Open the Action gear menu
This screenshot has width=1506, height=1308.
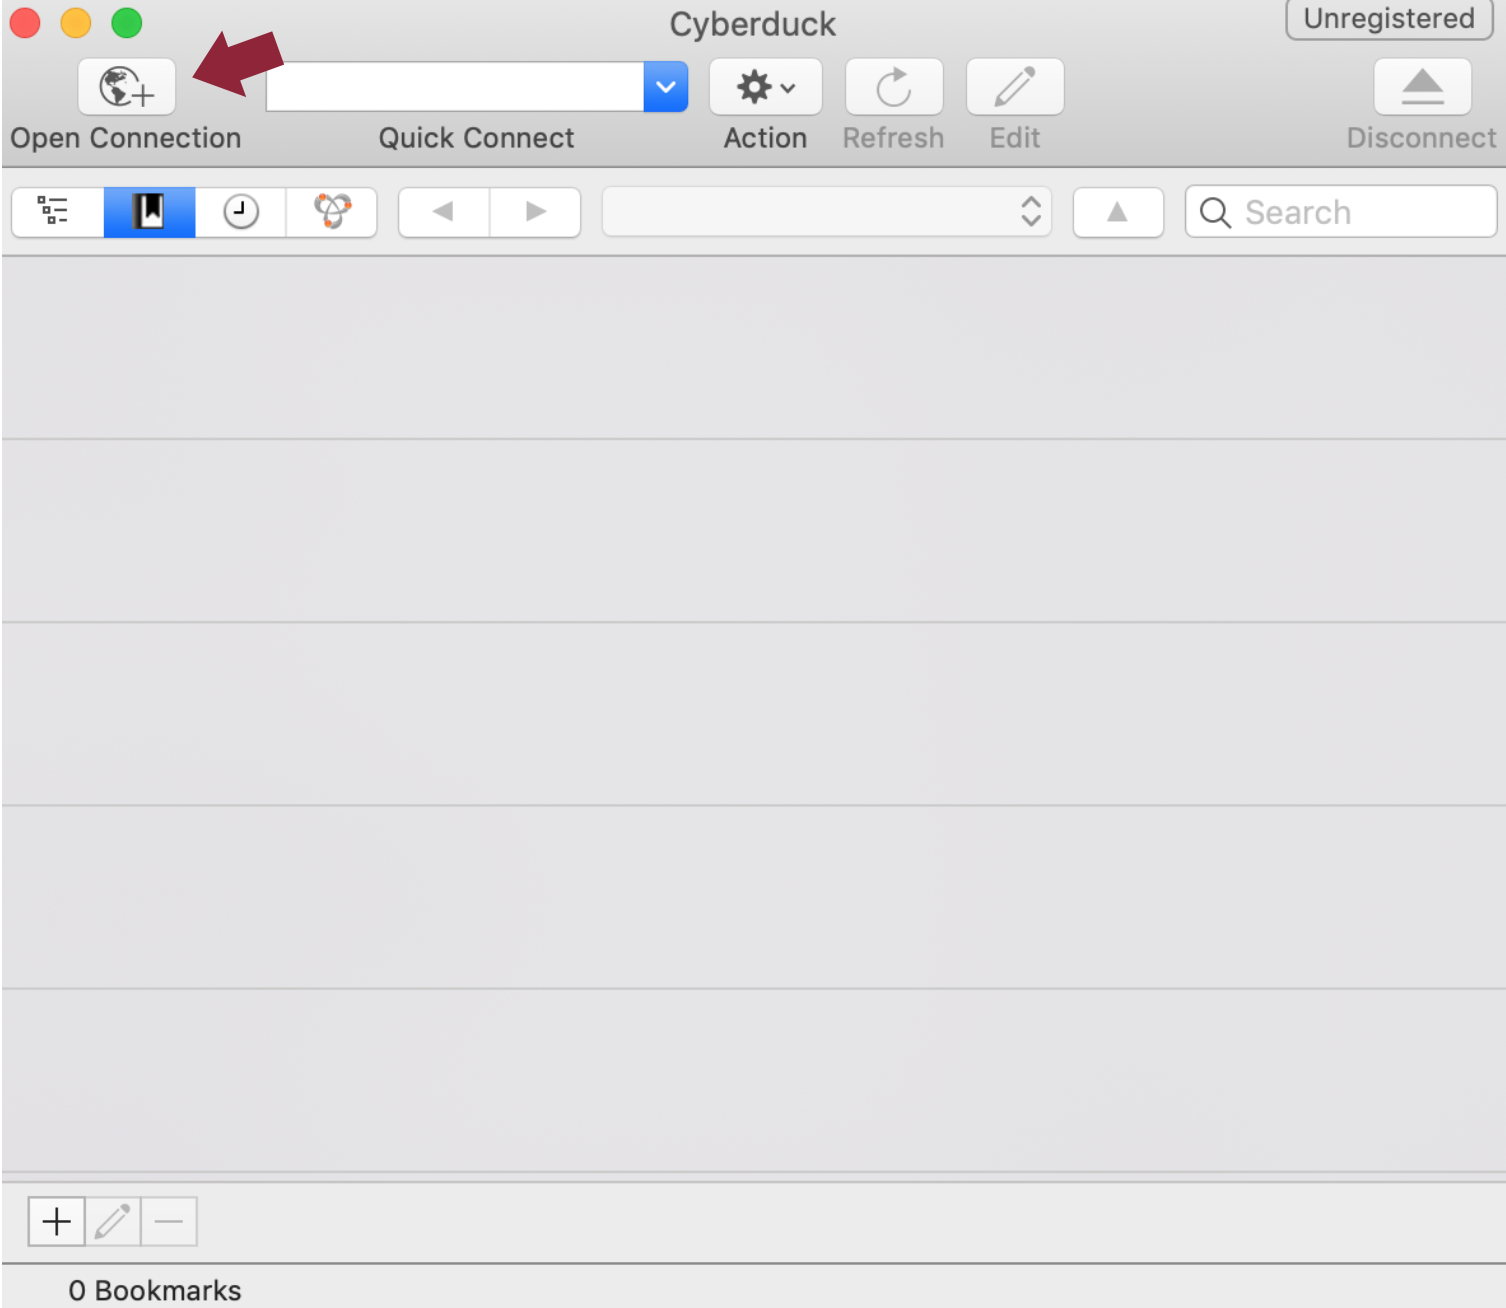(x=765, y=87)
